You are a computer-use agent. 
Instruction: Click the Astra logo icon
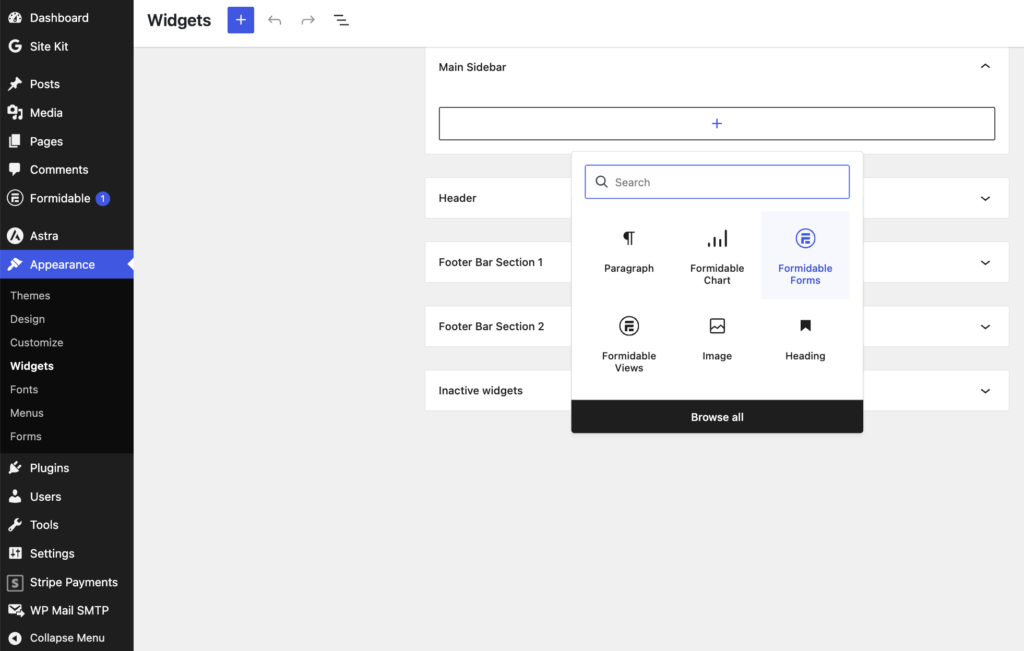15,236
